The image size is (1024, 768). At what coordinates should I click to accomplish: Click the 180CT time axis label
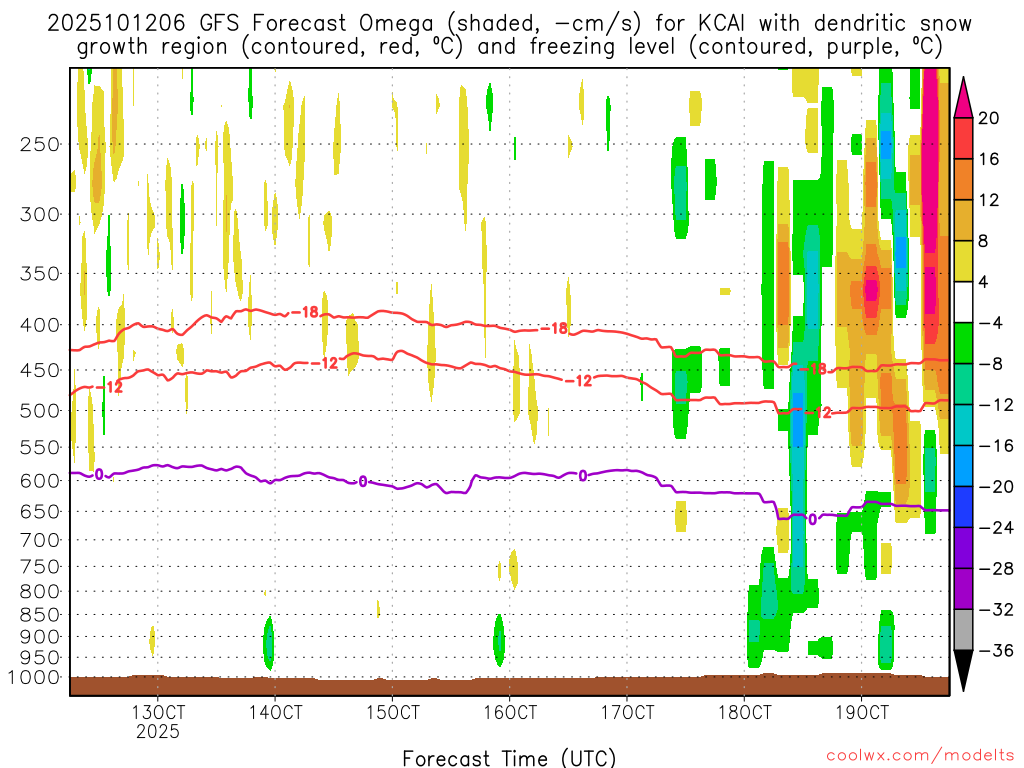(744, 712)
